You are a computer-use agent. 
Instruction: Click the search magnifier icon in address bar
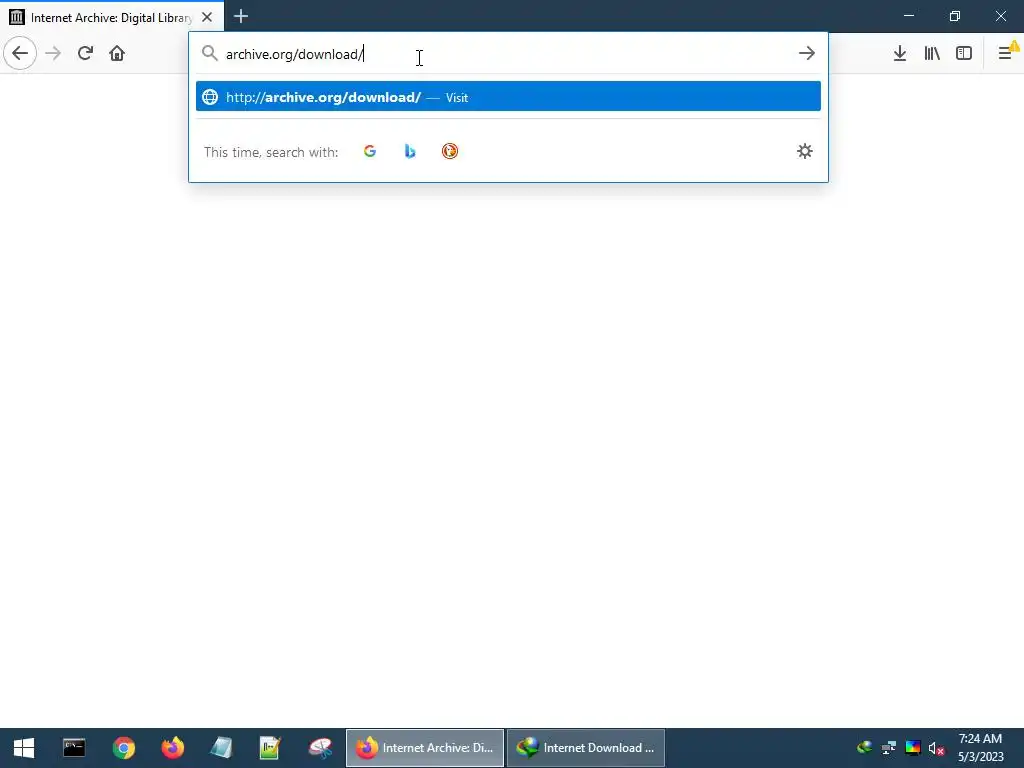pyautogui.click(x=210, y=53)
